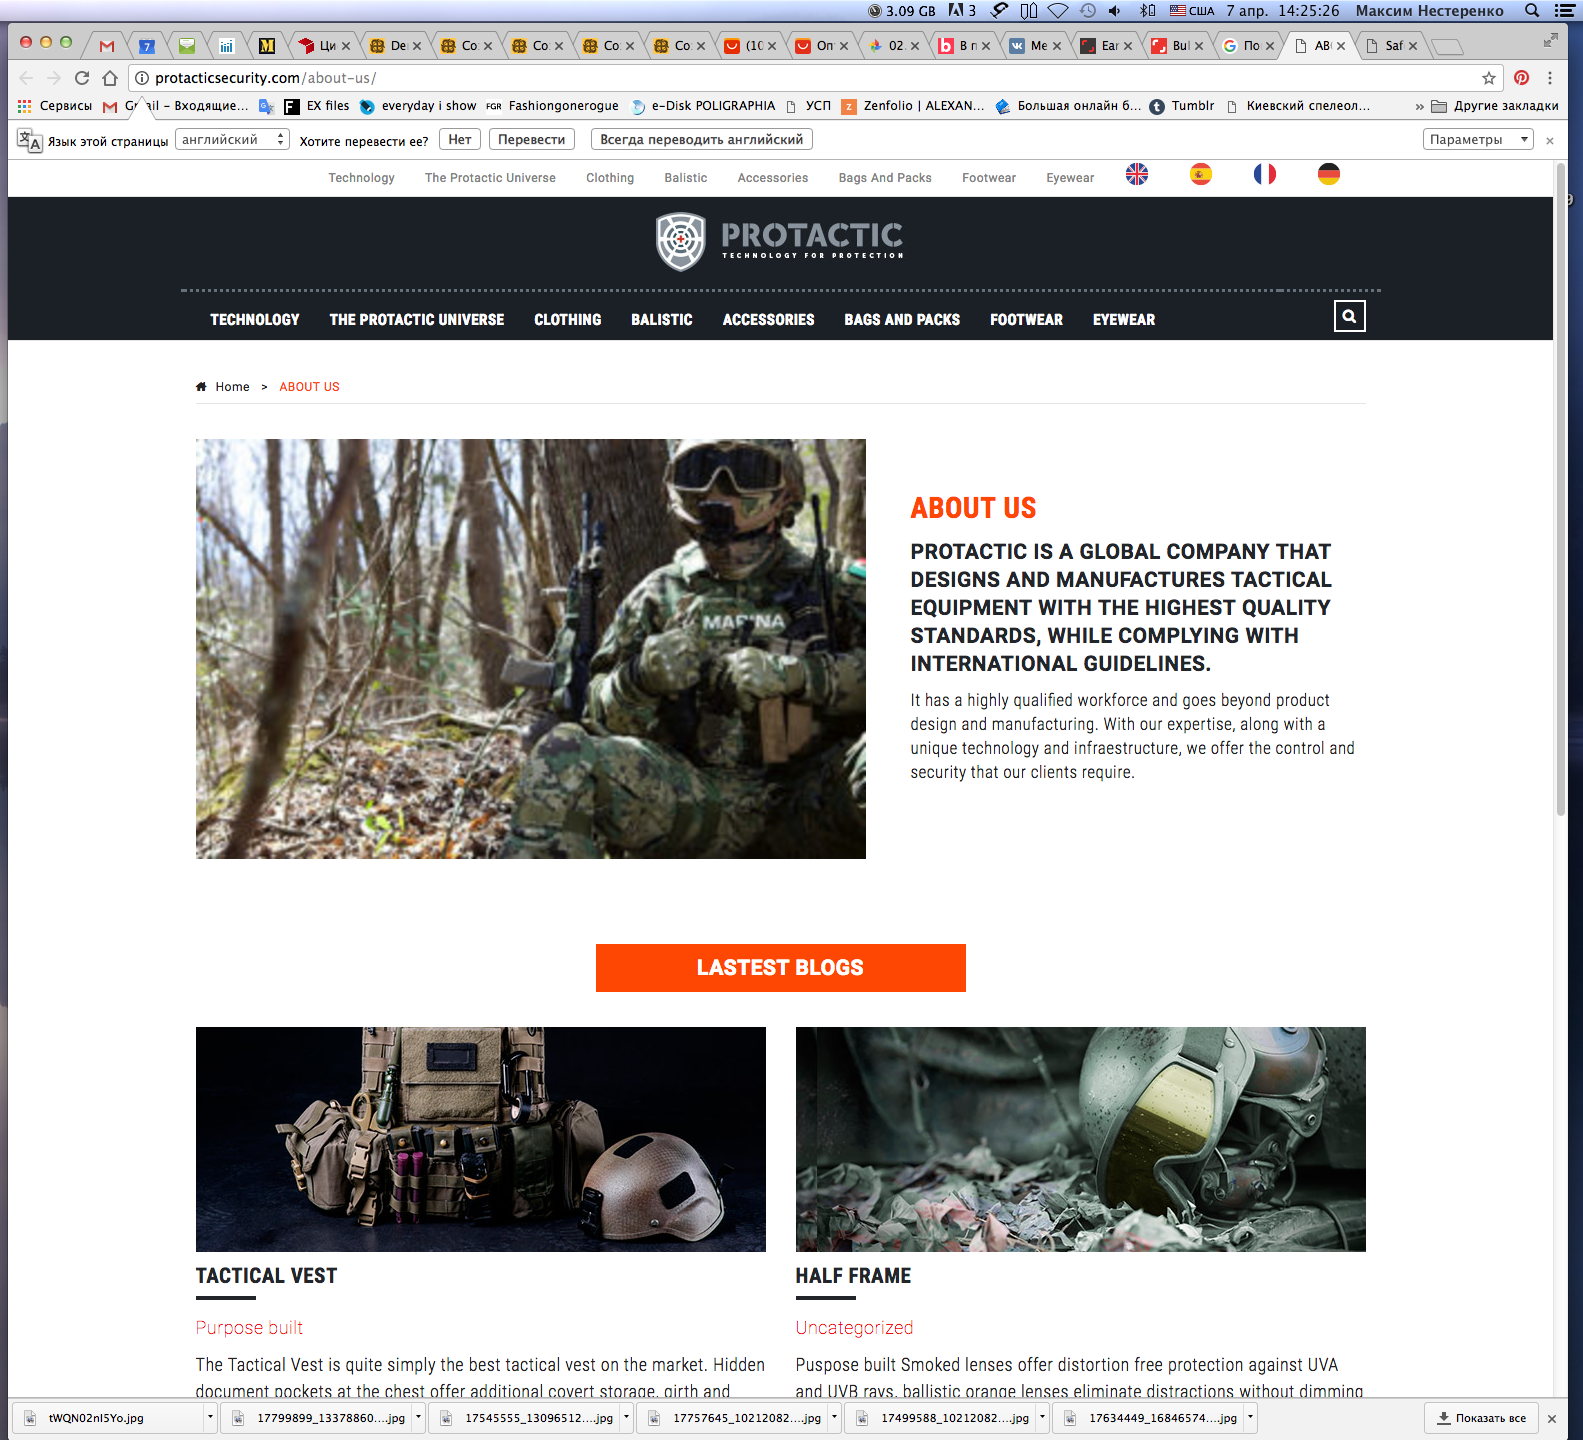Click the page info icon in address bar

click(142, 78)
